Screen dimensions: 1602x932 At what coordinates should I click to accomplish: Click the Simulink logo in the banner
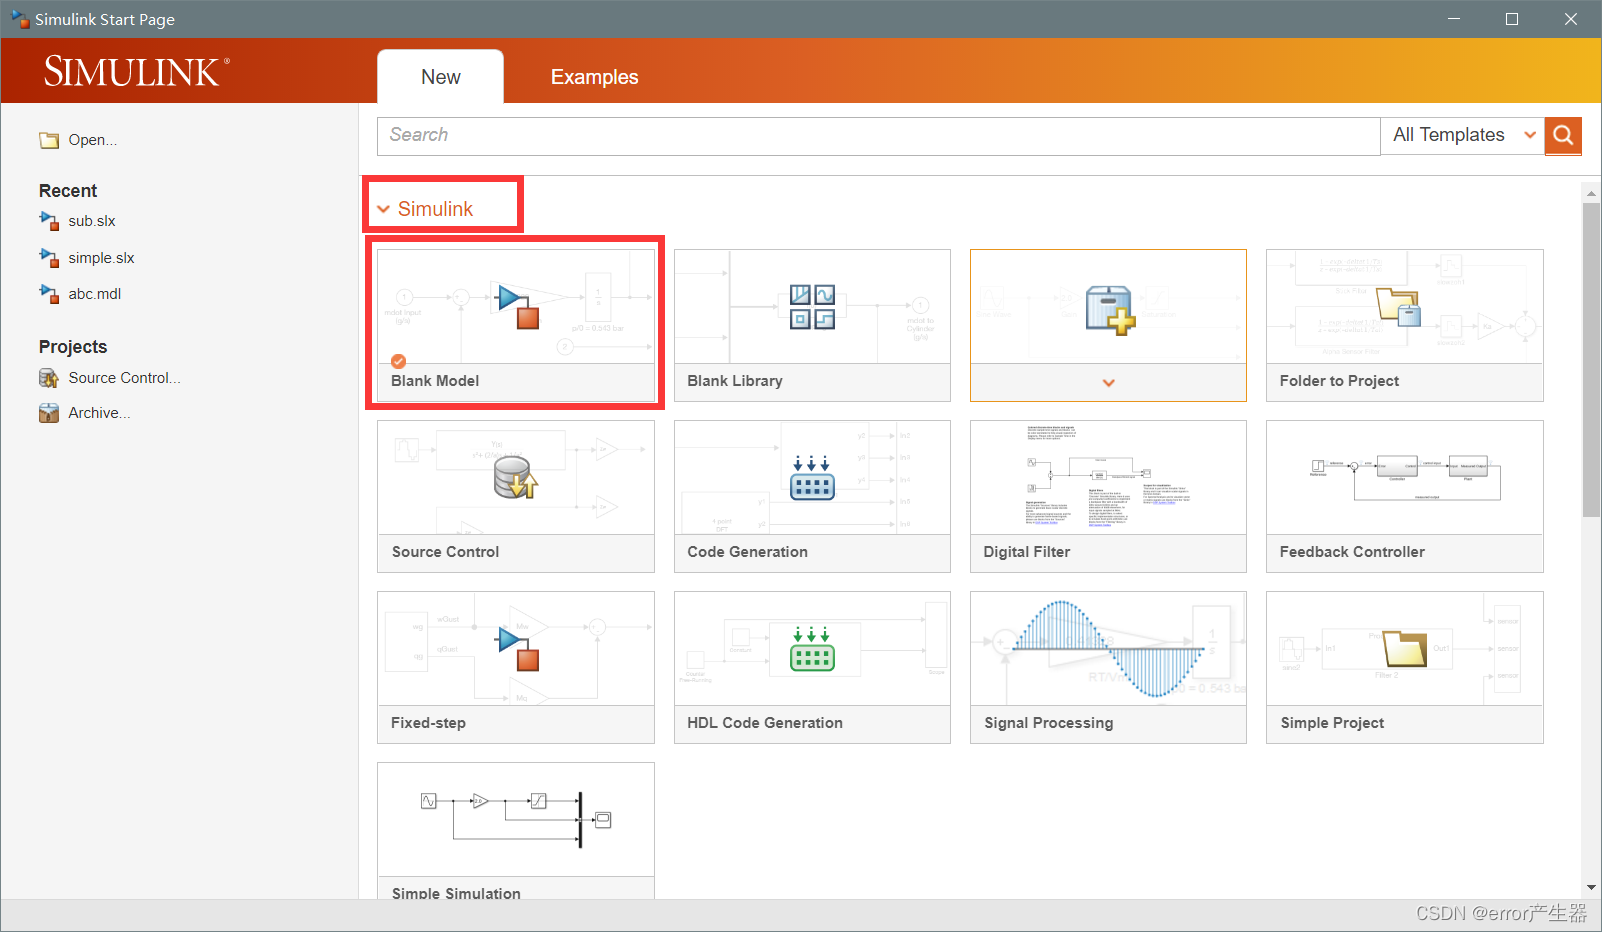coord(137,72)
